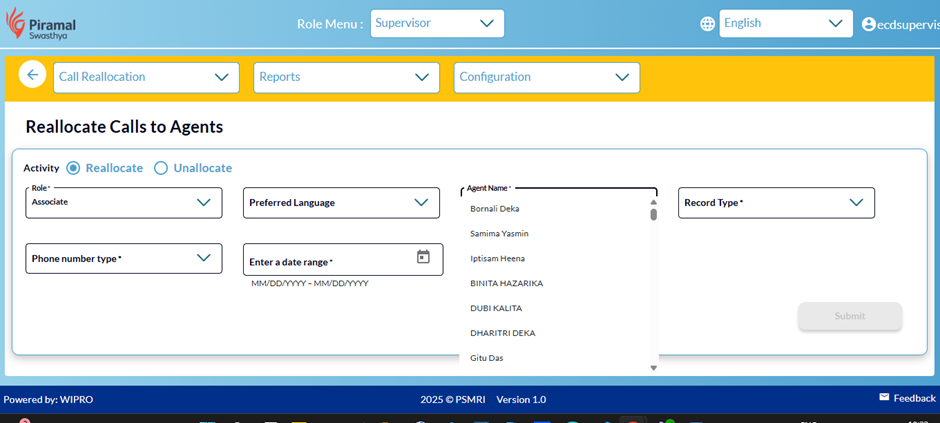The image size is (940, 423).
Task: Click the user account profile icon
Action: 868,24
